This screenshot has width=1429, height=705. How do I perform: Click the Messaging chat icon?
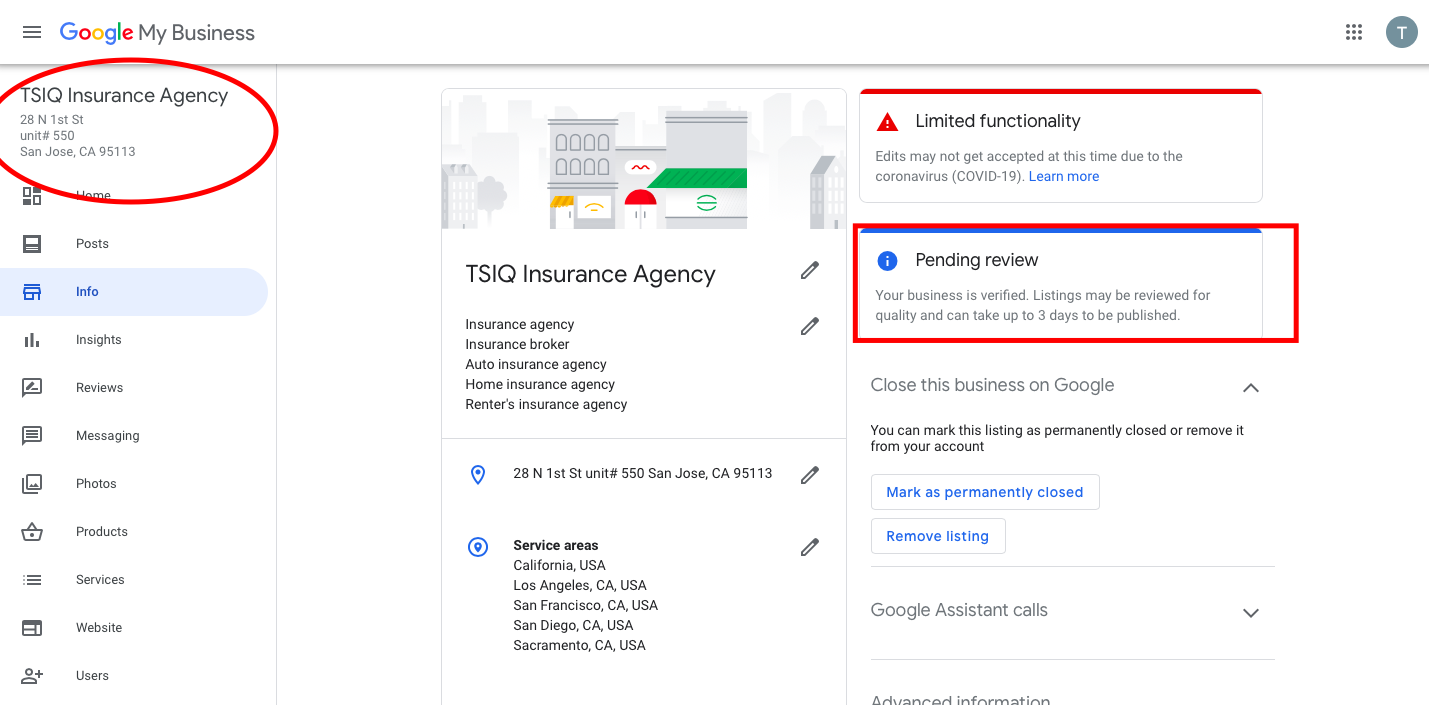(32, 436)
